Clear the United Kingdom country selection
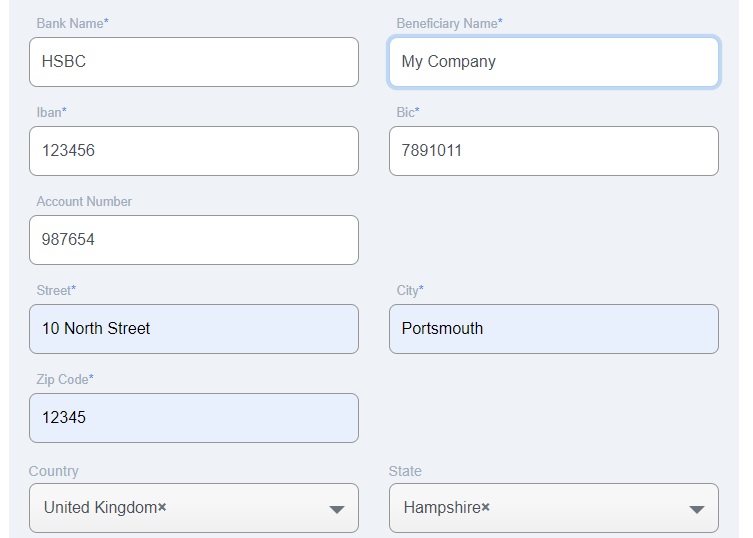 pos(162,508)
